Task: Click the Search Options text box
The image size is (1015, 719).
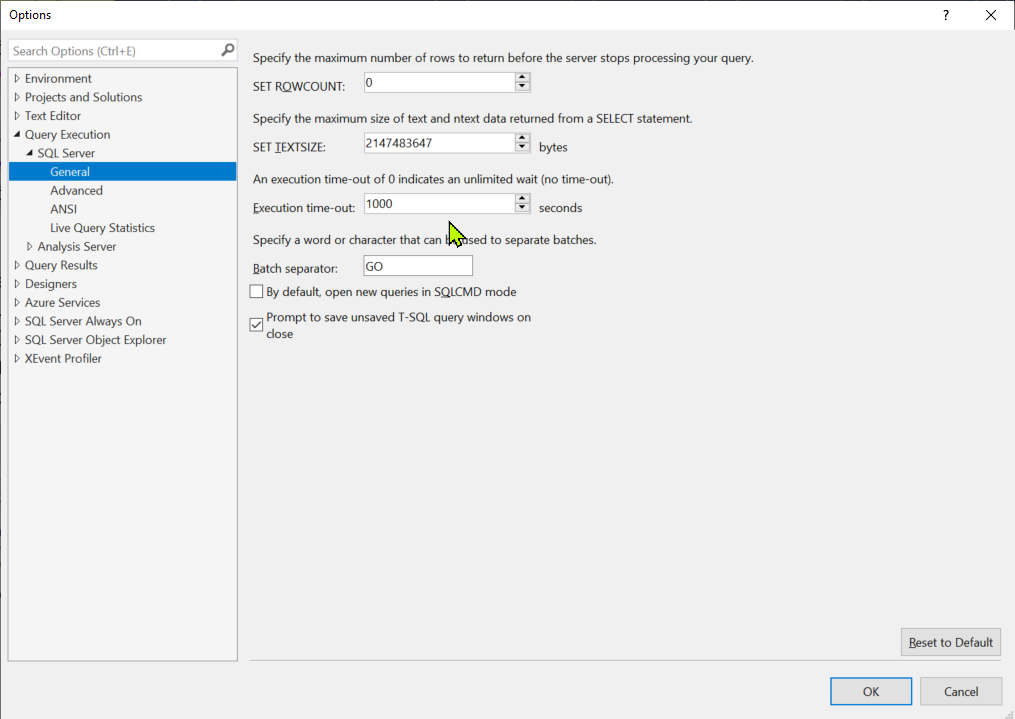Action: pos(110,50)
